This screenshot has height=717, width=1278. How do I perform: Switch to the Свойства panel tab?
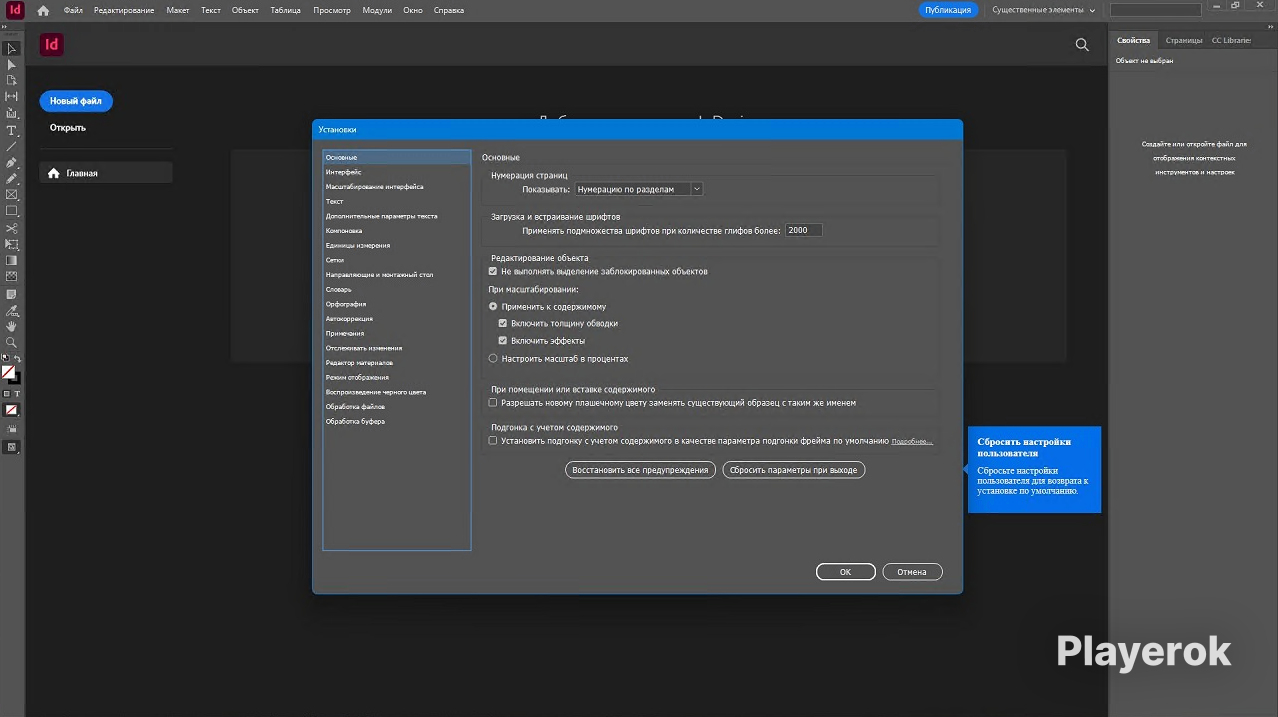click(1133, 40)
